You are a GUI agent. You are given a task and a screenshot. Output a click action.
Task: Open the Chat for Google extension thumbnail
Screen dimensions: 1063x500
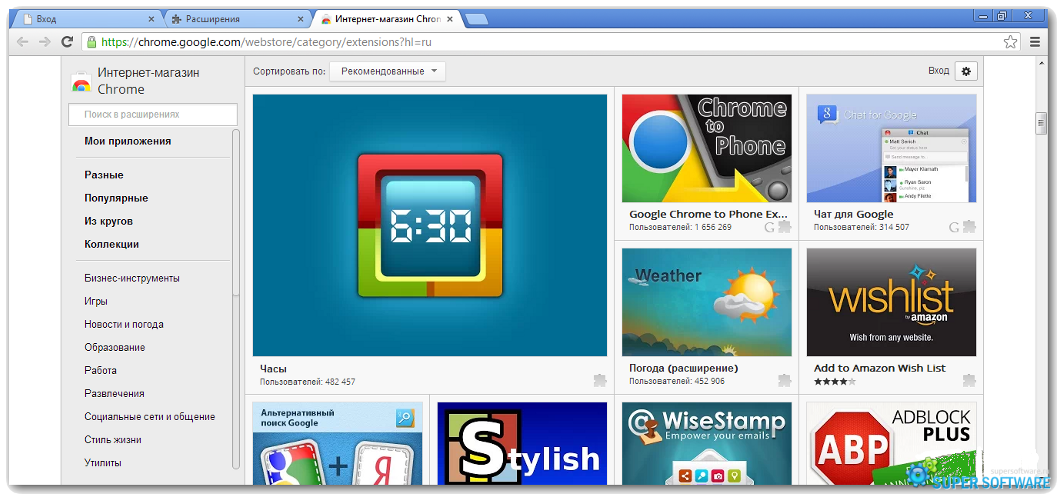tap(891, 148)
